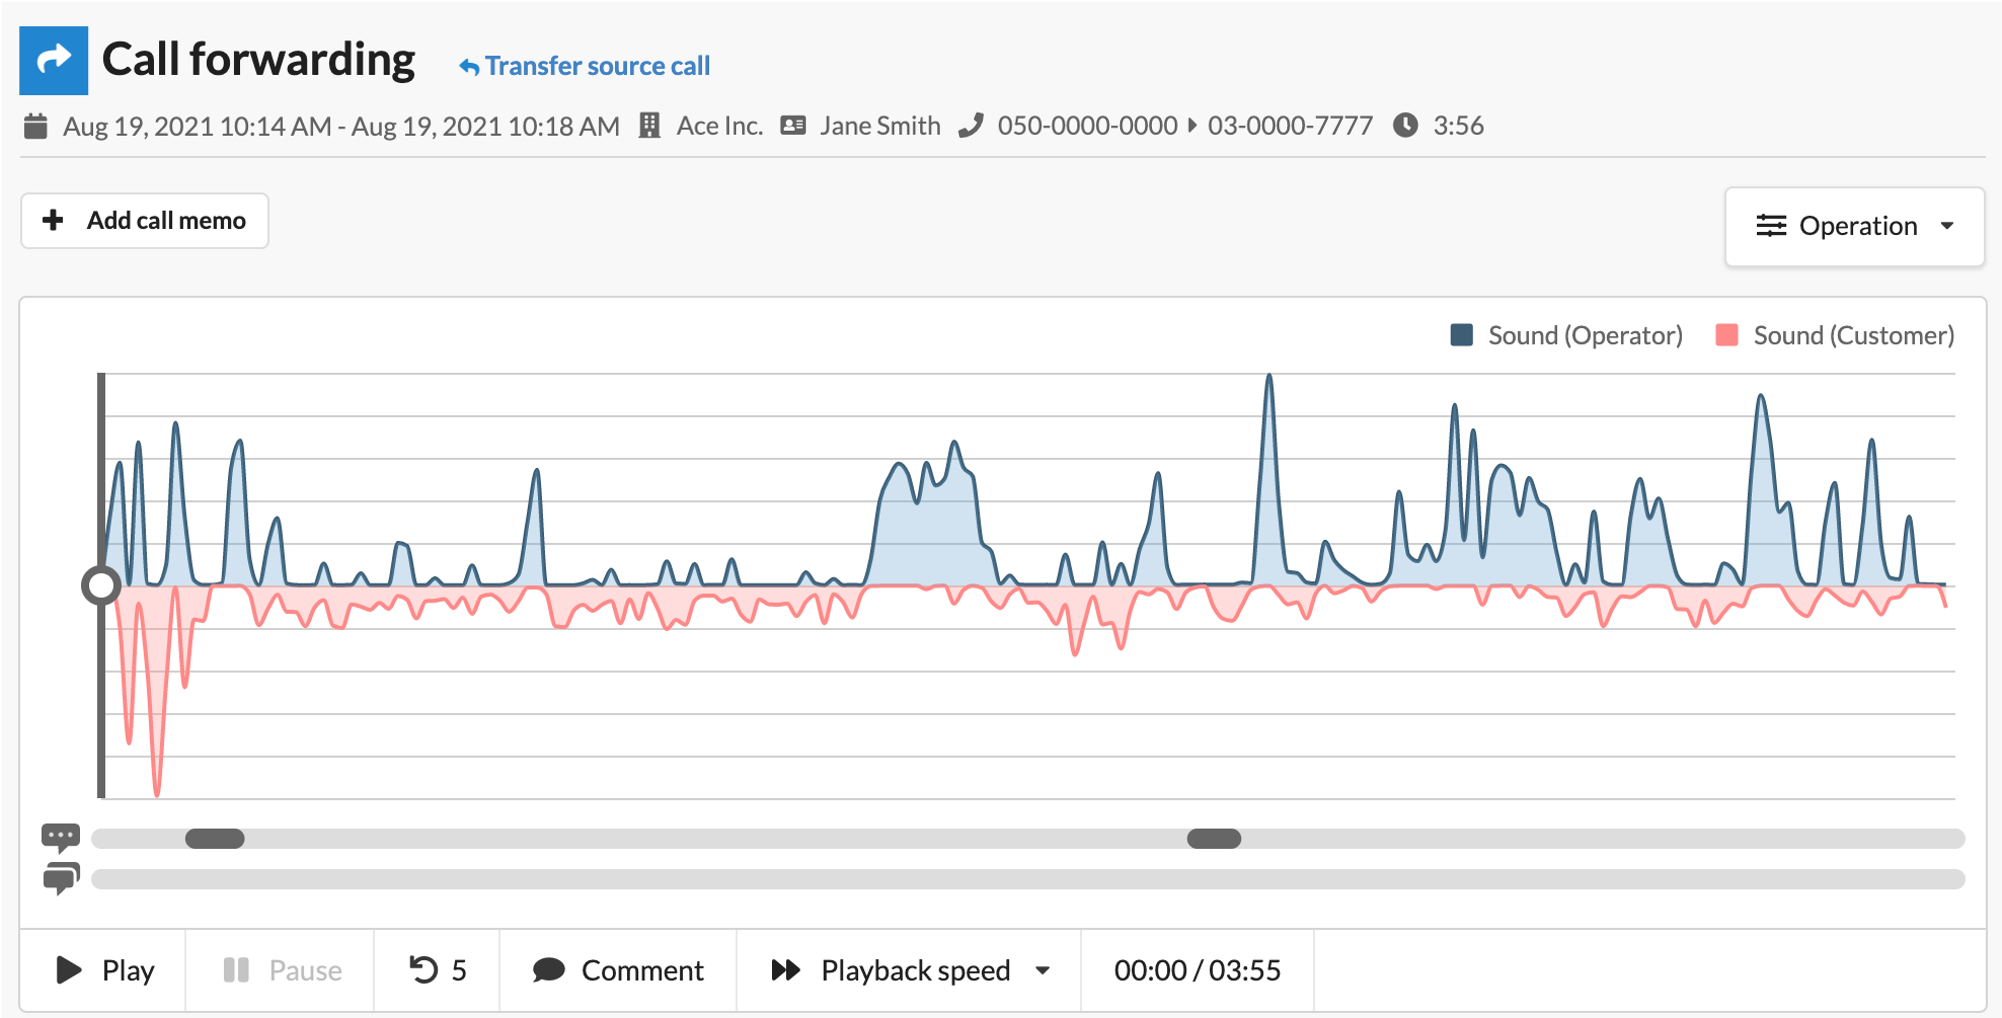Viewport: 2002px width, 1018px height.
Task: Click the clock icon beside 3:56 duration
Action: click(1405, 125)
